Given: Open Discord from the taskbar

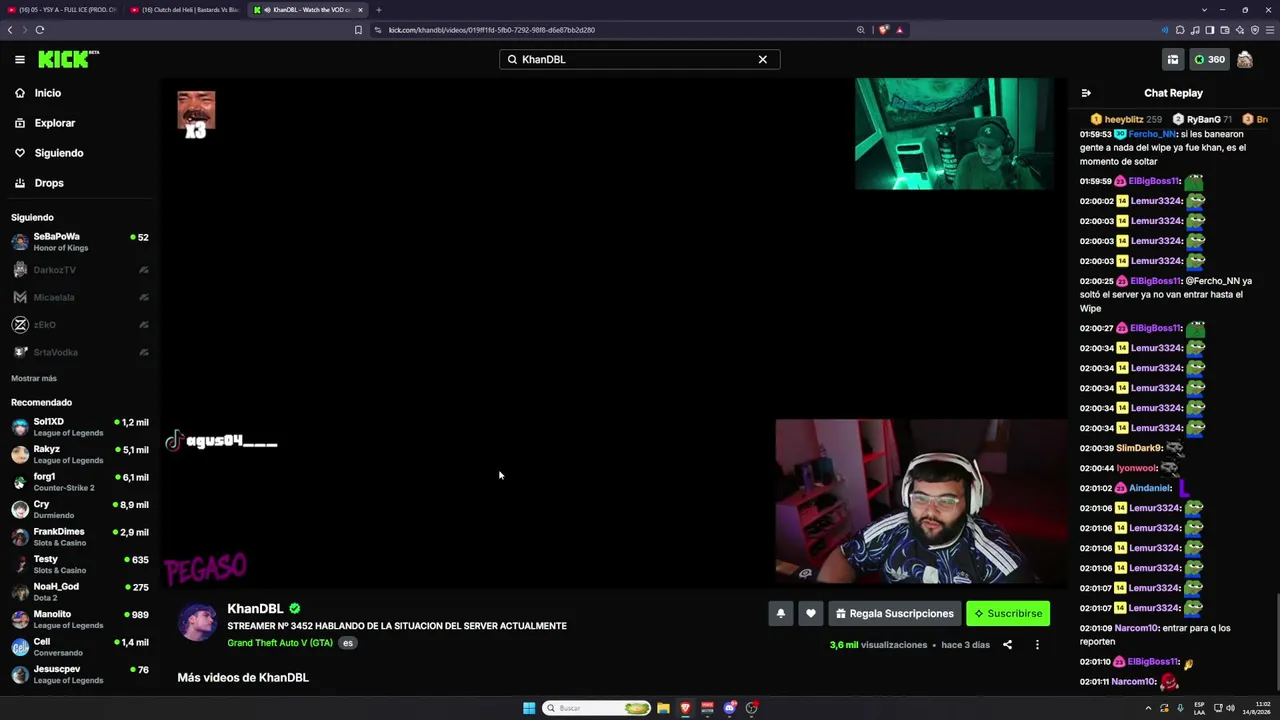Looking at the screenshot, I should coord(730,708).
